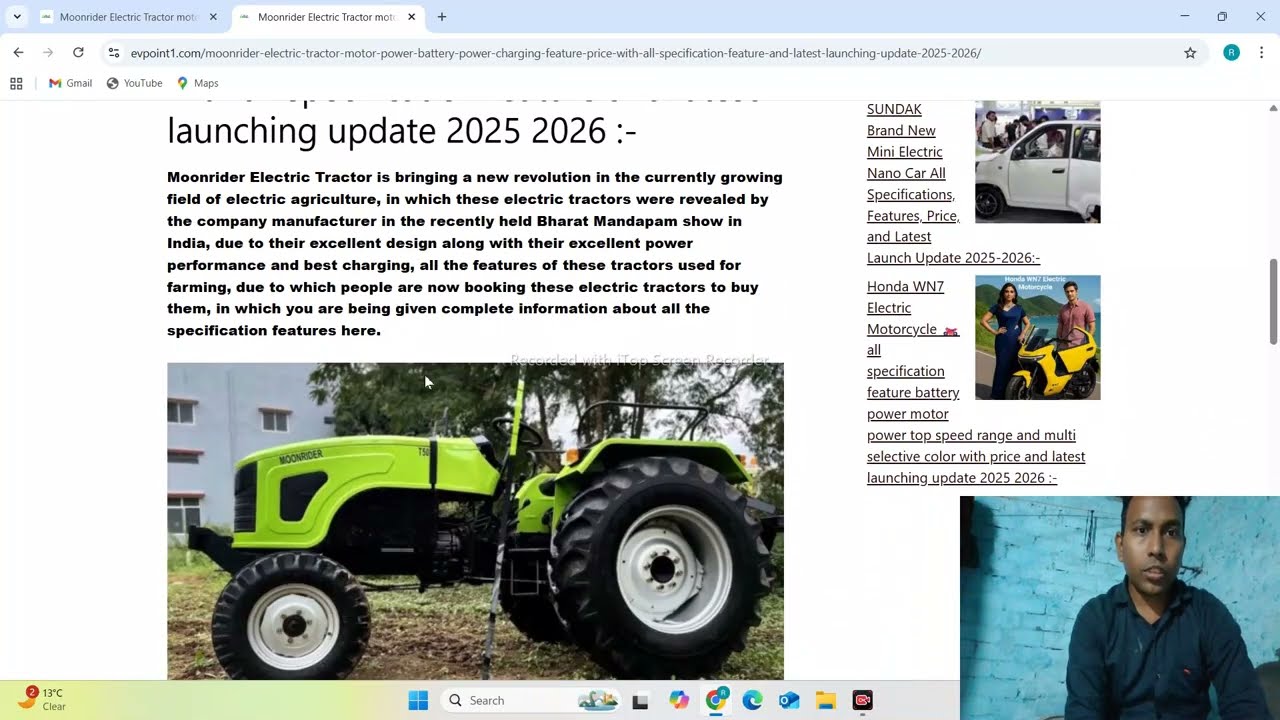This screenshot has width=1280, height=720.
Task: Open Outlook on the taskbar
Action: (789, 700)
